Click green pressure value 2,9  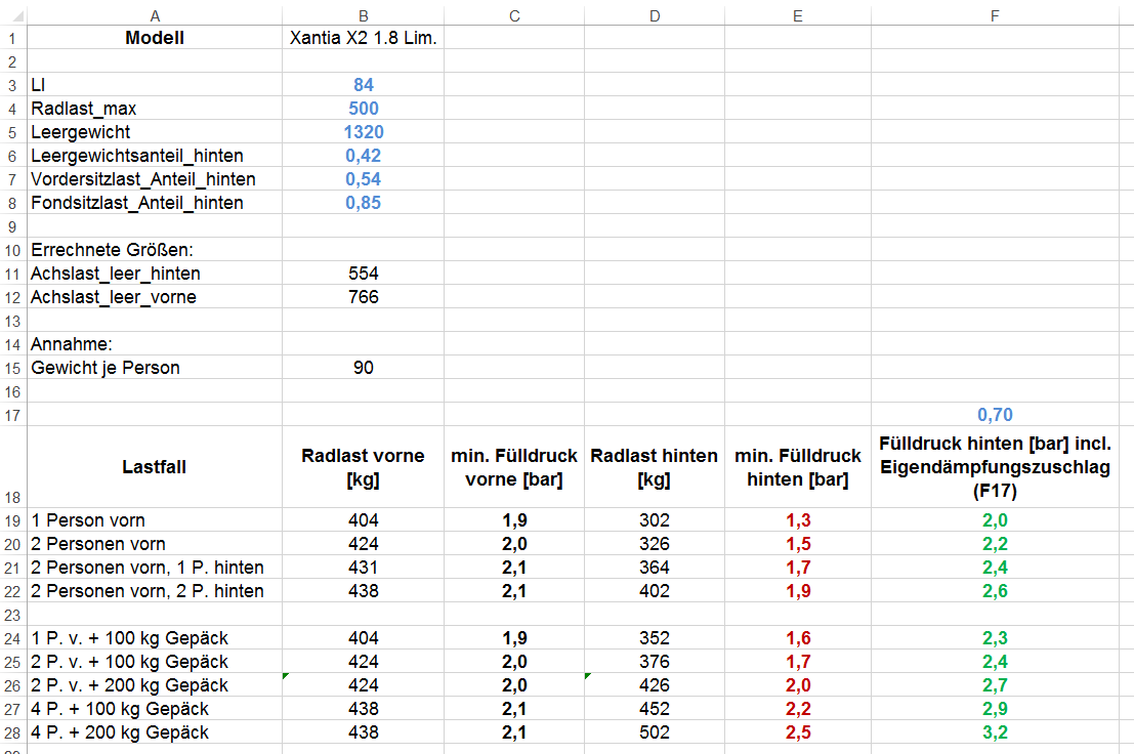[995, 708]
